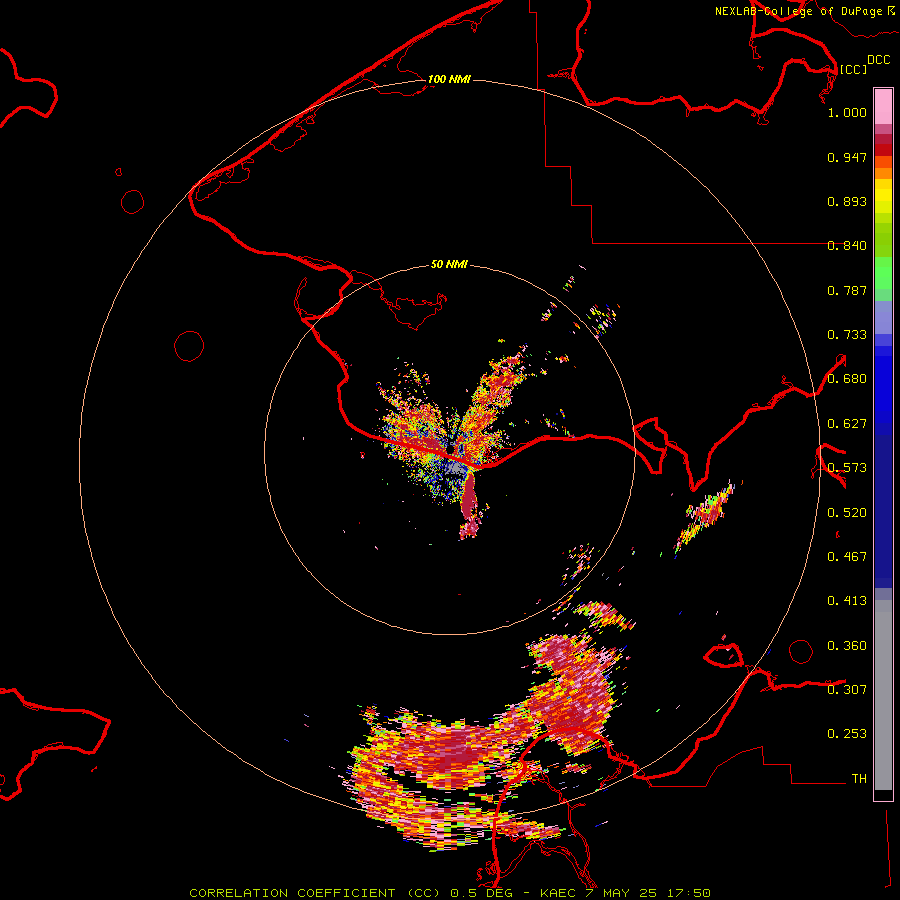The image size is (900, 900).
Task: Click the 0.307 scale value
Action: 847,690
